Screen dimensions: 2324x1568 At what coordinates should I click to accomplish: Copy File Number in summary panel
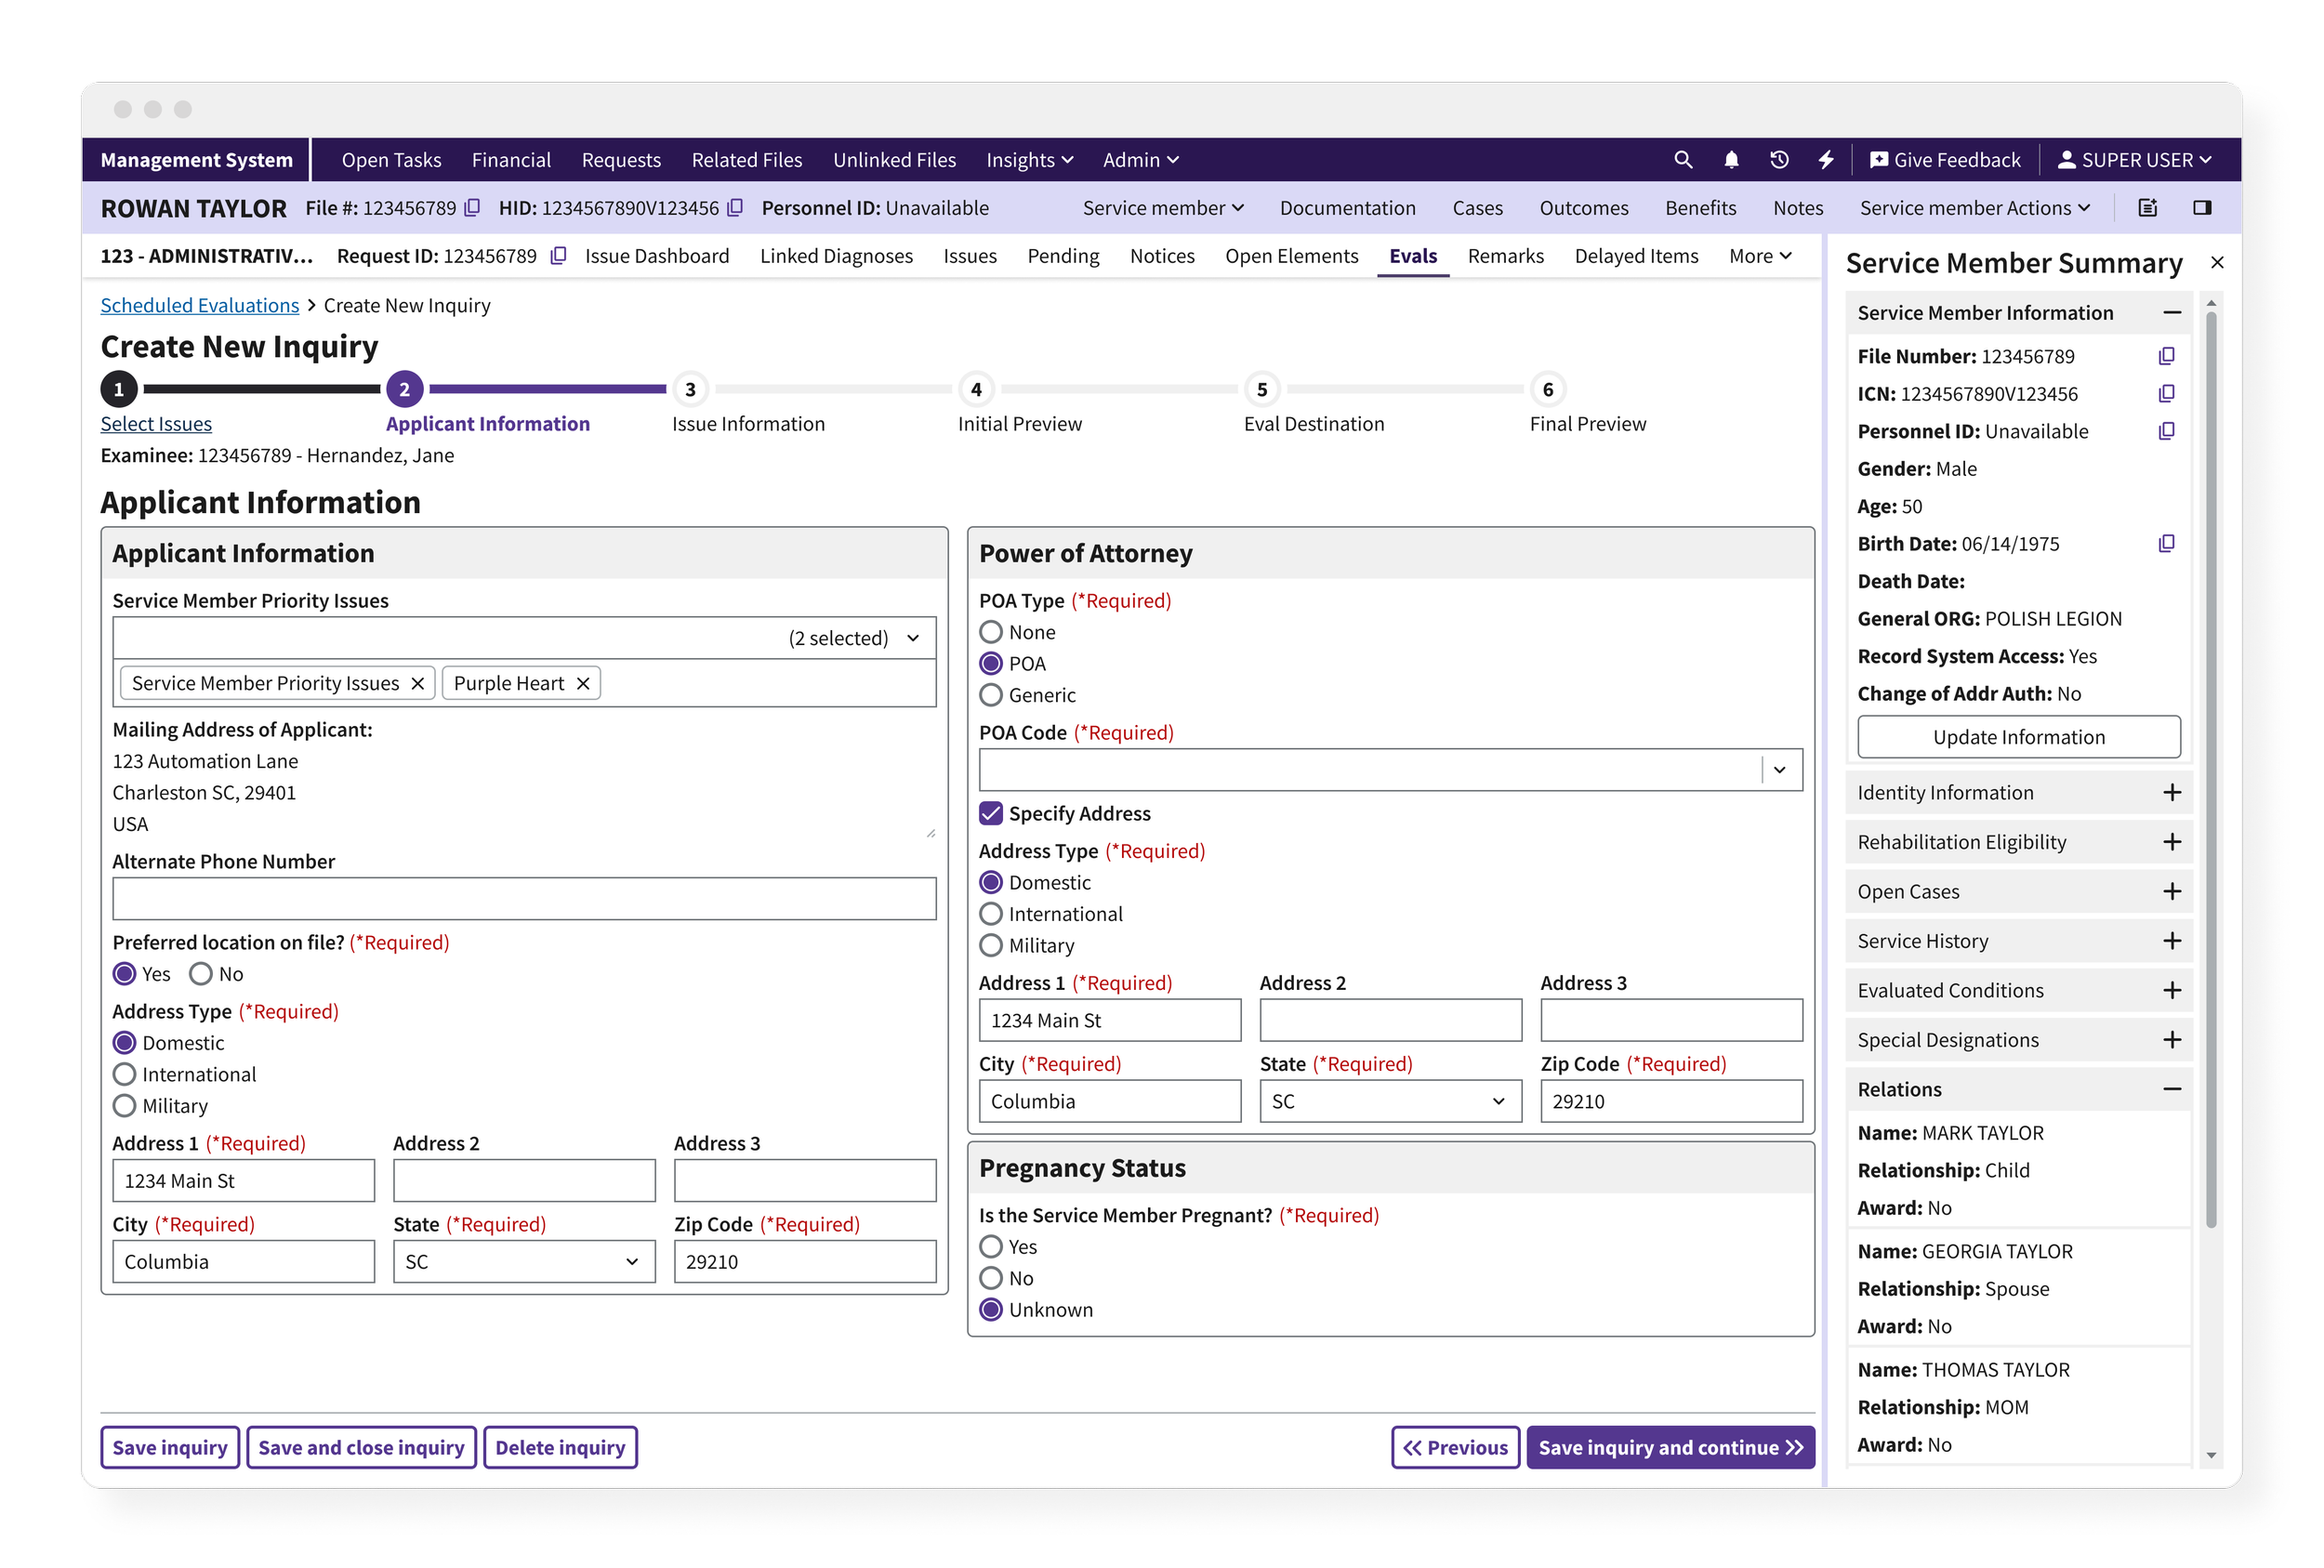click(2166, 357)
